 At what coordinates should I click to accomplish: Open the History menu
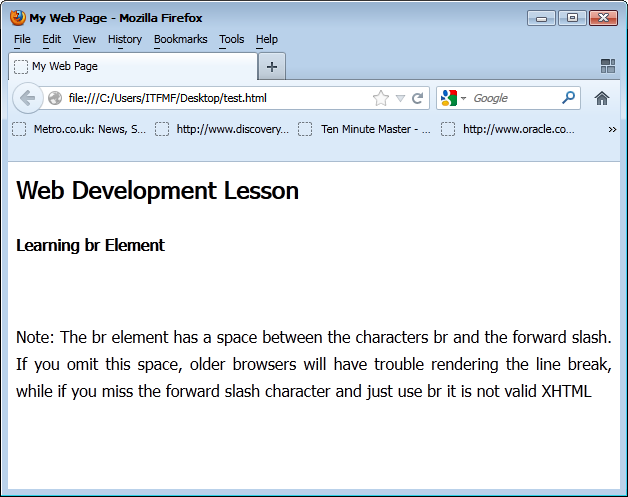coord(125,39)
